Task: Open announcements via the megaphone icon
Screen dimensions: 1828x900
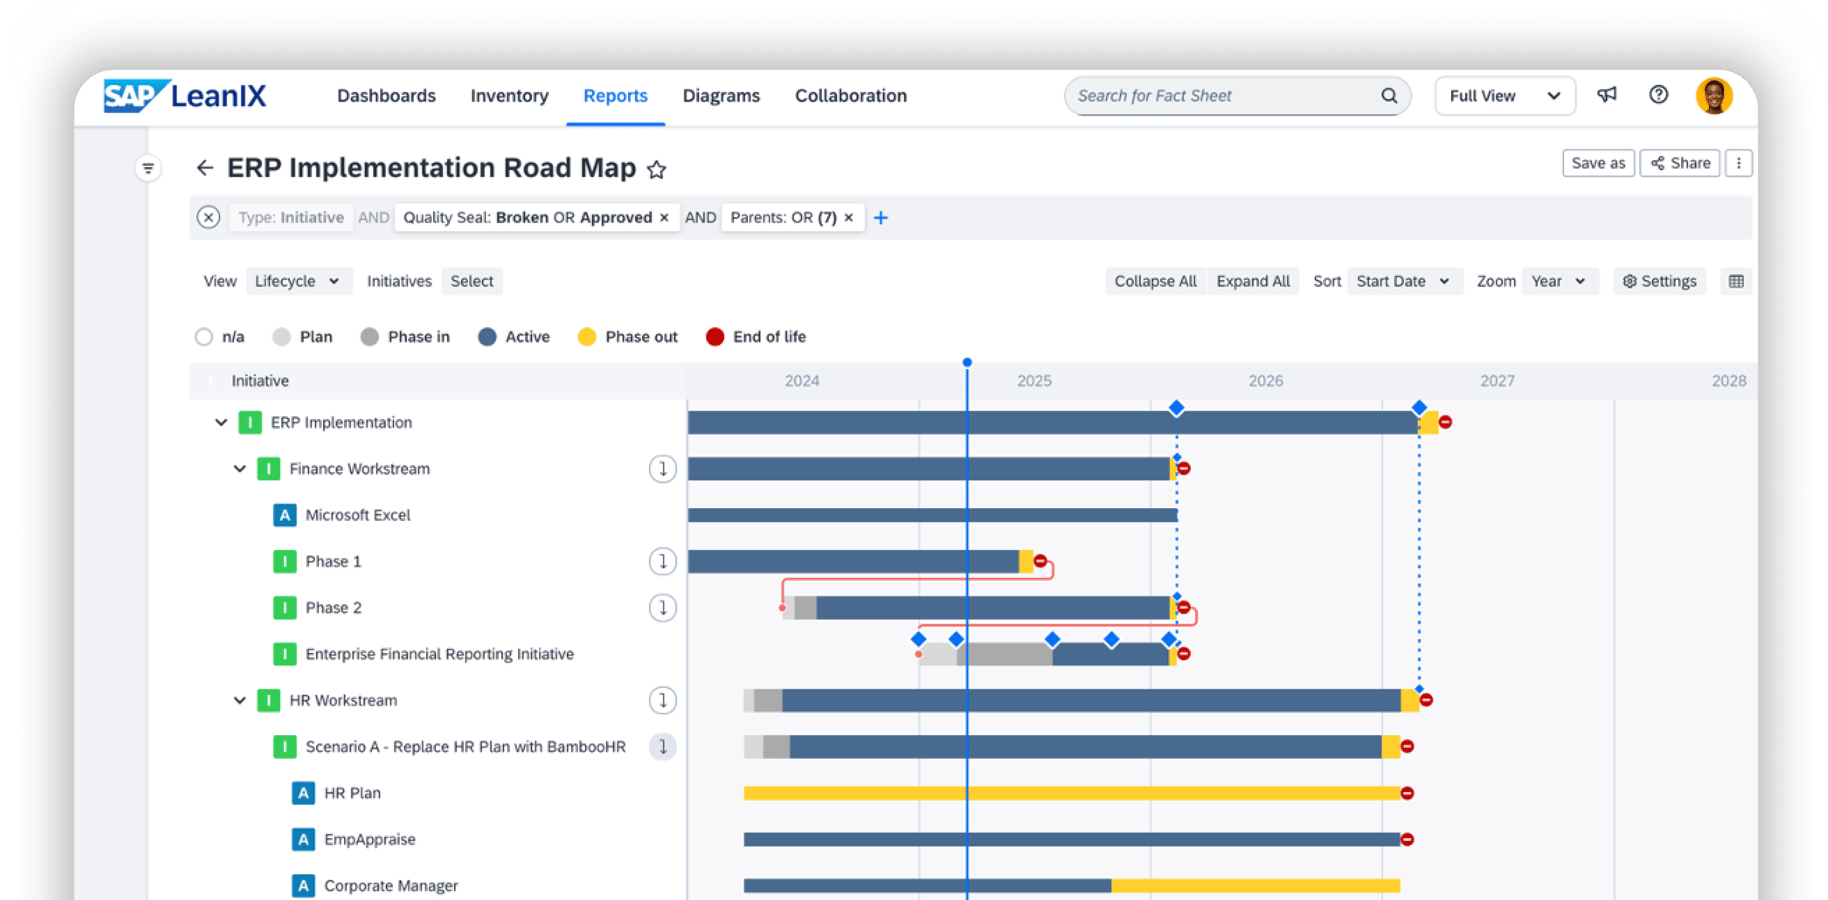Action: 1606,95
